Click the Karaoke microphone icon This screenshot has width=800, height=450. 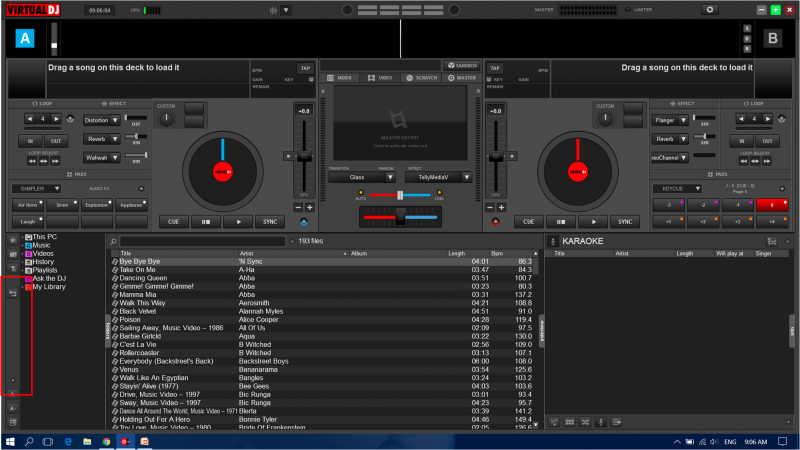tap(553, 241)
